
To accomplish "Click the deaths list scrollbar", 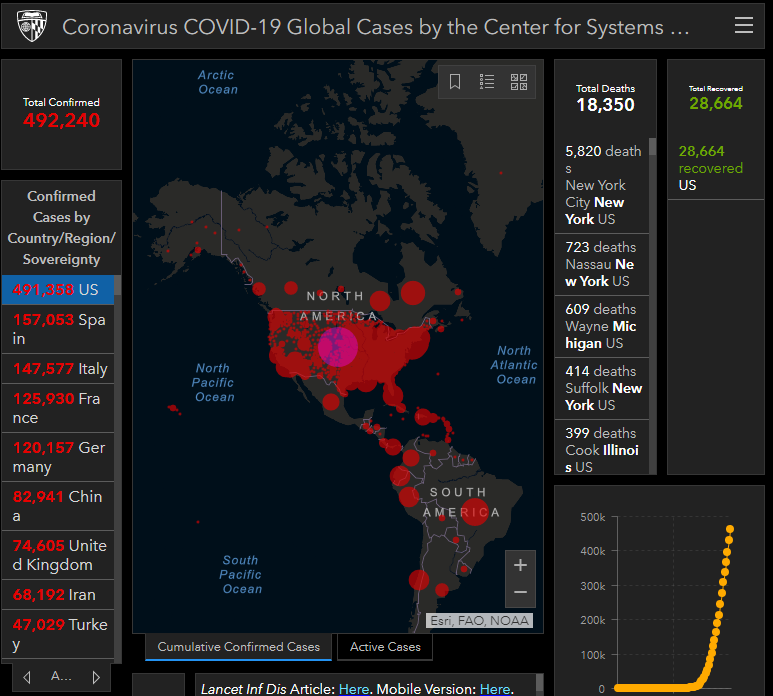I will click(x=653, y=147).
